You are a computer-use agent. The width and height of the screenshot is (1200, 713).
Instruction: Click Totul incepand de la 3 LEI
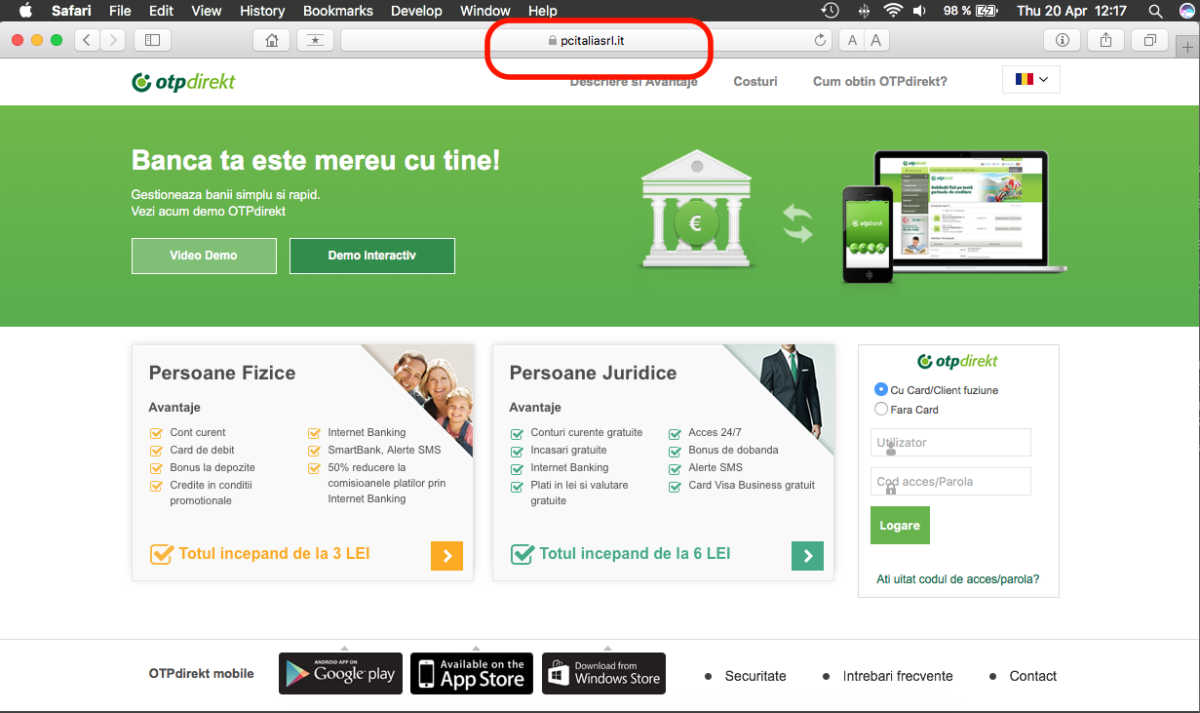pyautogui.click(x=274, y=553)
